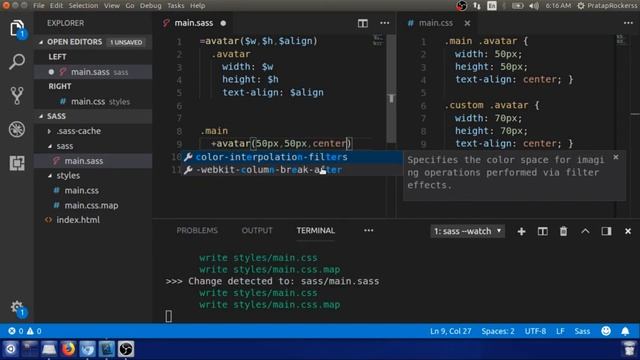Image resolution: width=640 pixels, height=360 pixels.
Task: Select the terminal dropdown '1: sass --watch'
Action: click(467, 231)
